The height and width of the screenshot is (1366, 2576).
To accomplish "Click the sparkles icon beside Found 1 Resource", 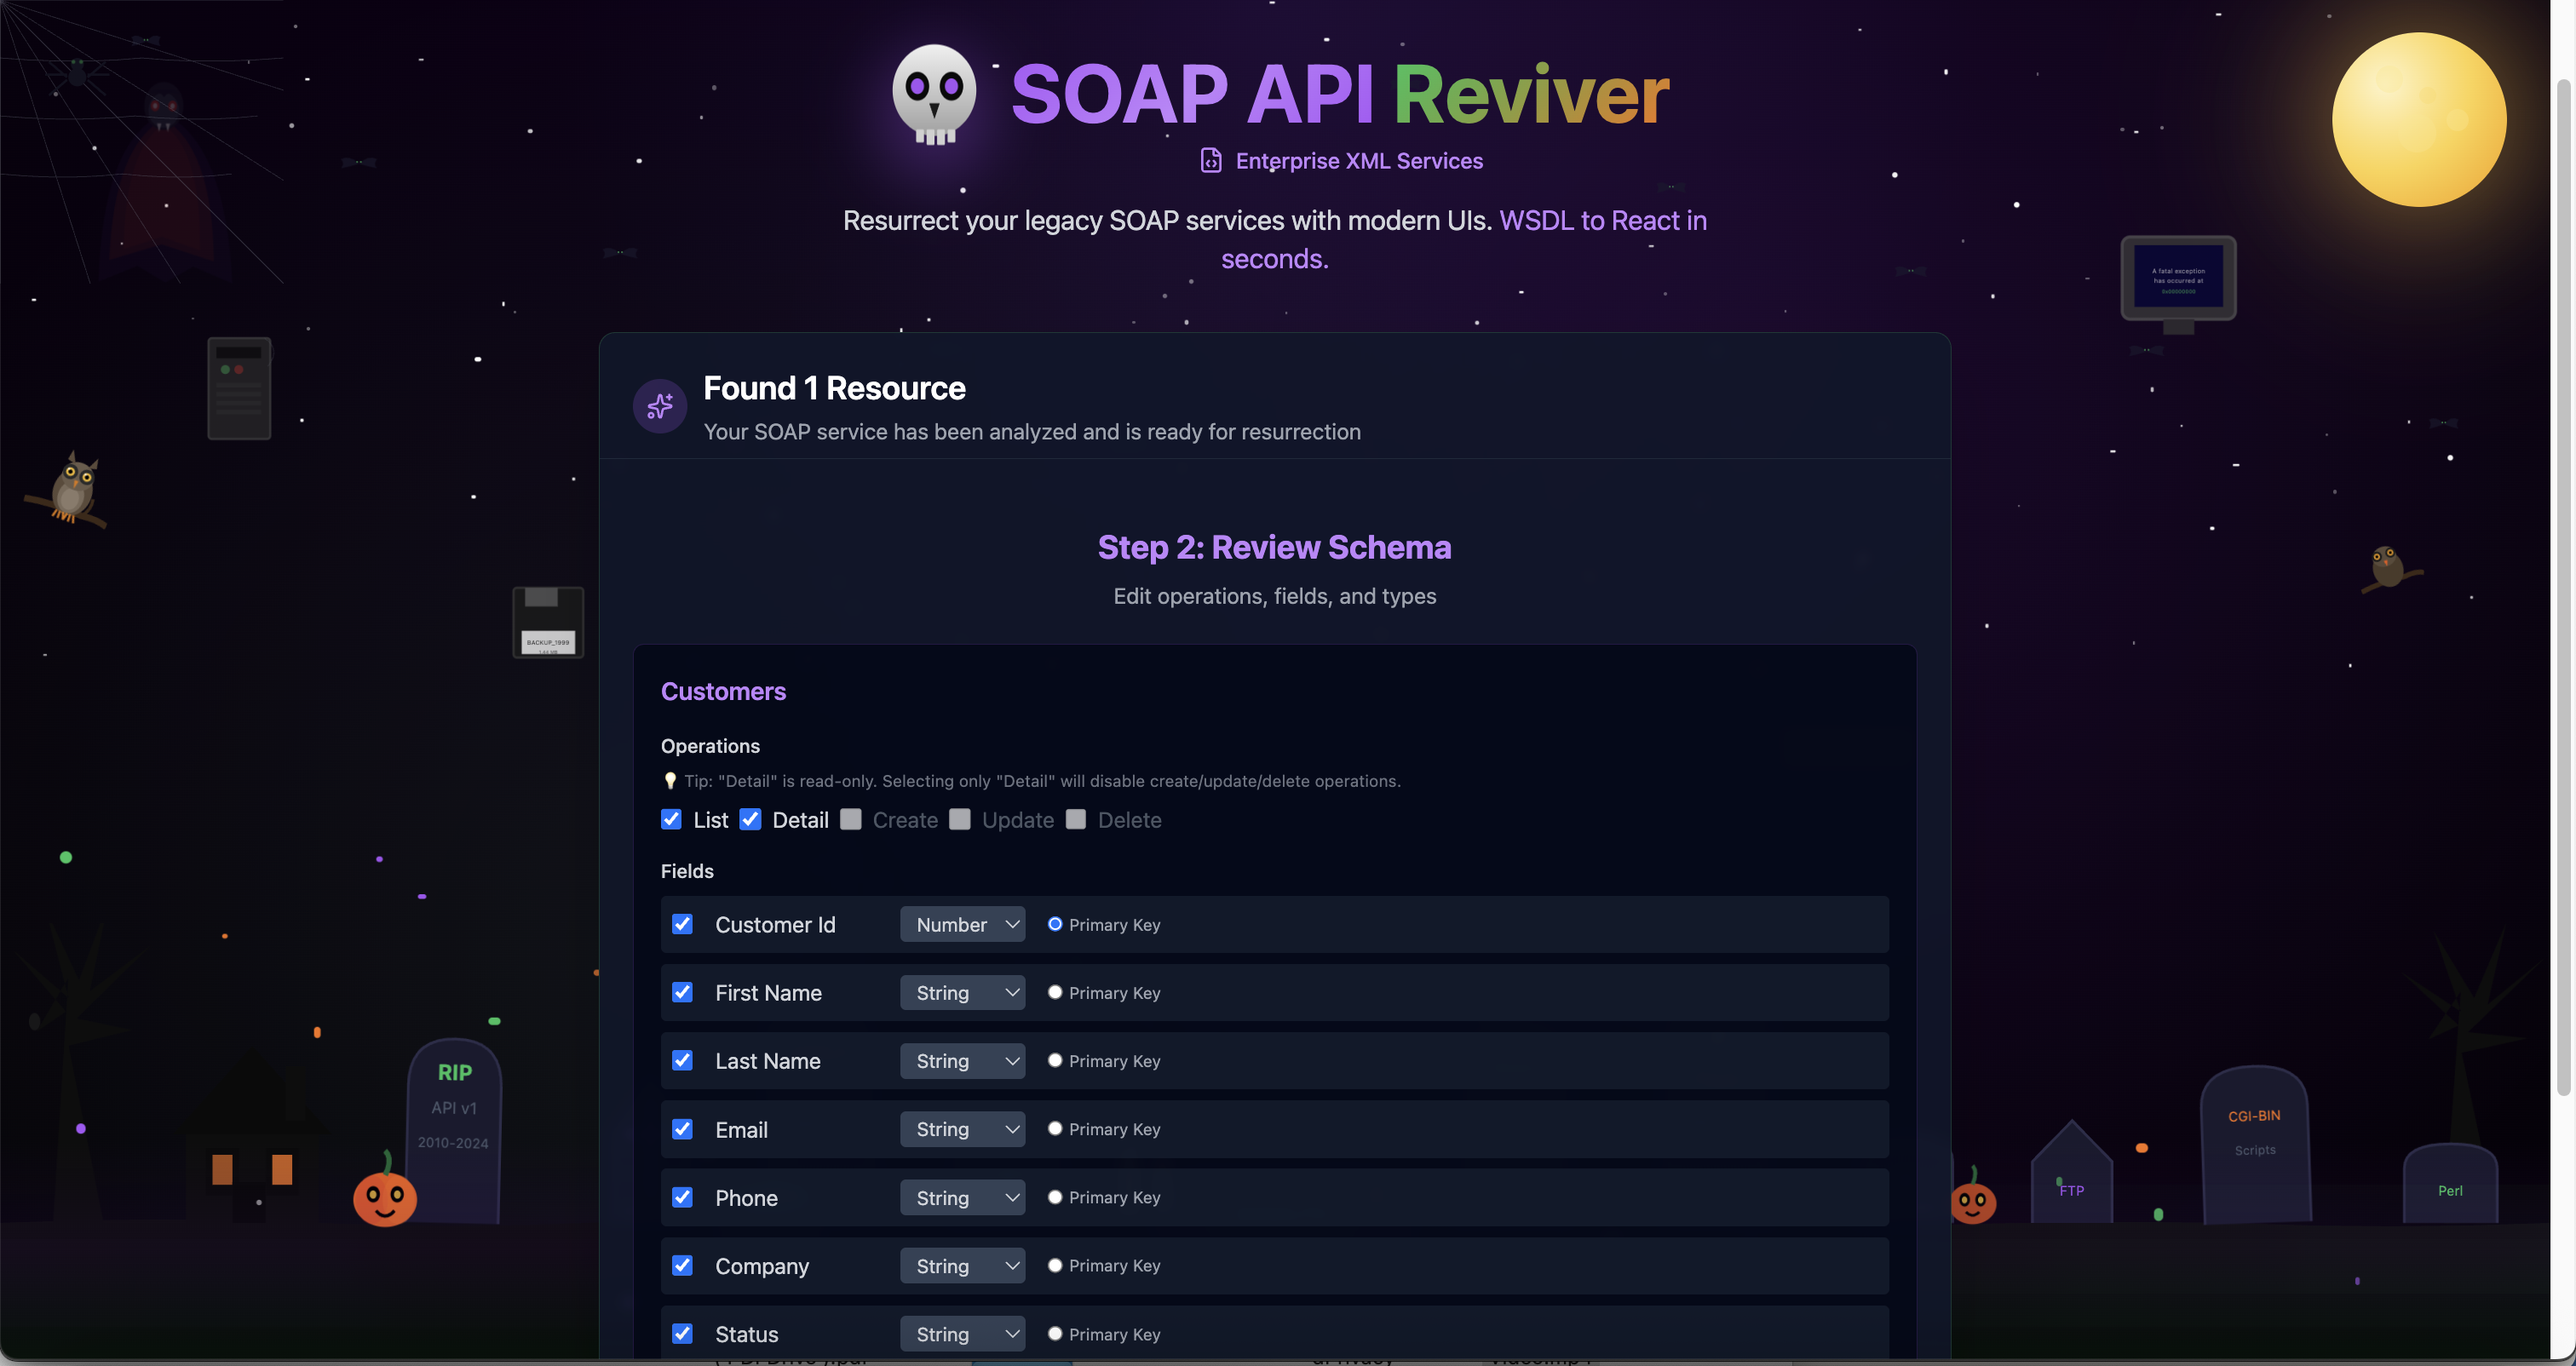I will coord(660,406).
